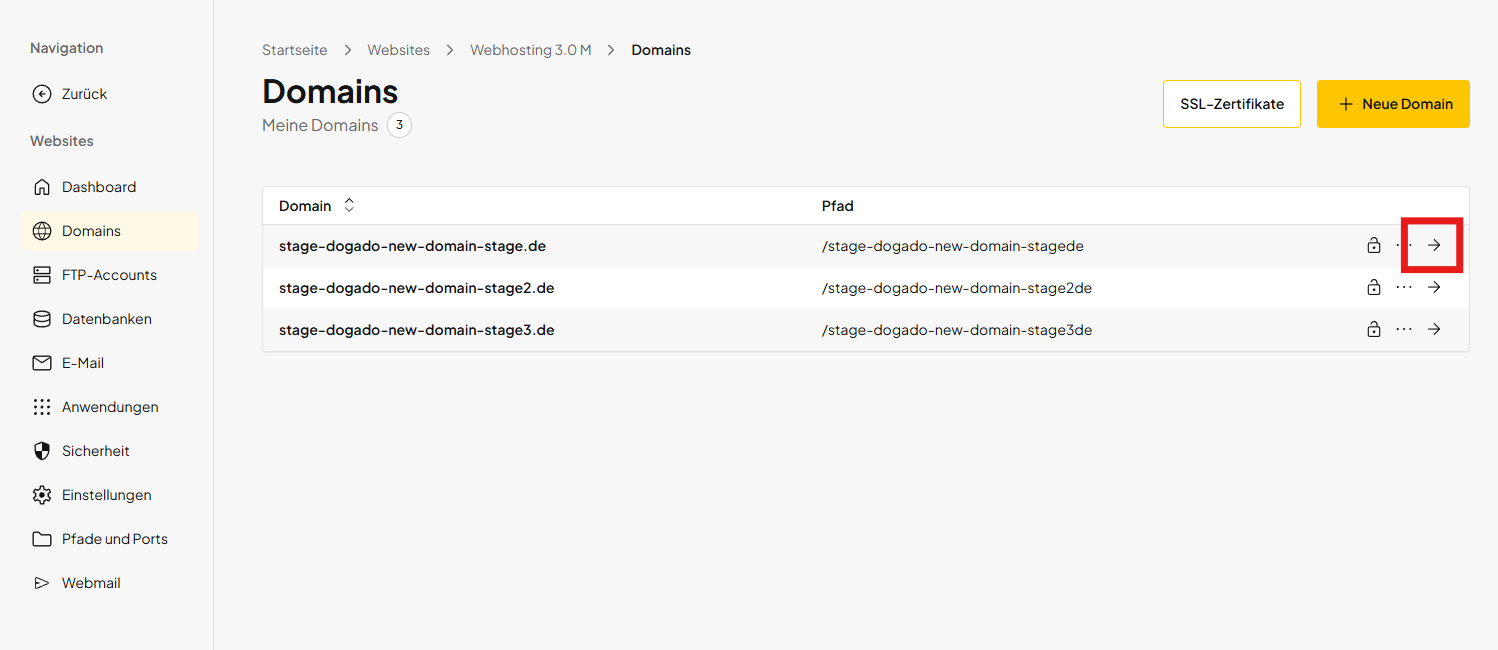This screenshot has height=650, width=1498.
Task: Open SSL-Zertifikate
Action: pos(1231,103)
